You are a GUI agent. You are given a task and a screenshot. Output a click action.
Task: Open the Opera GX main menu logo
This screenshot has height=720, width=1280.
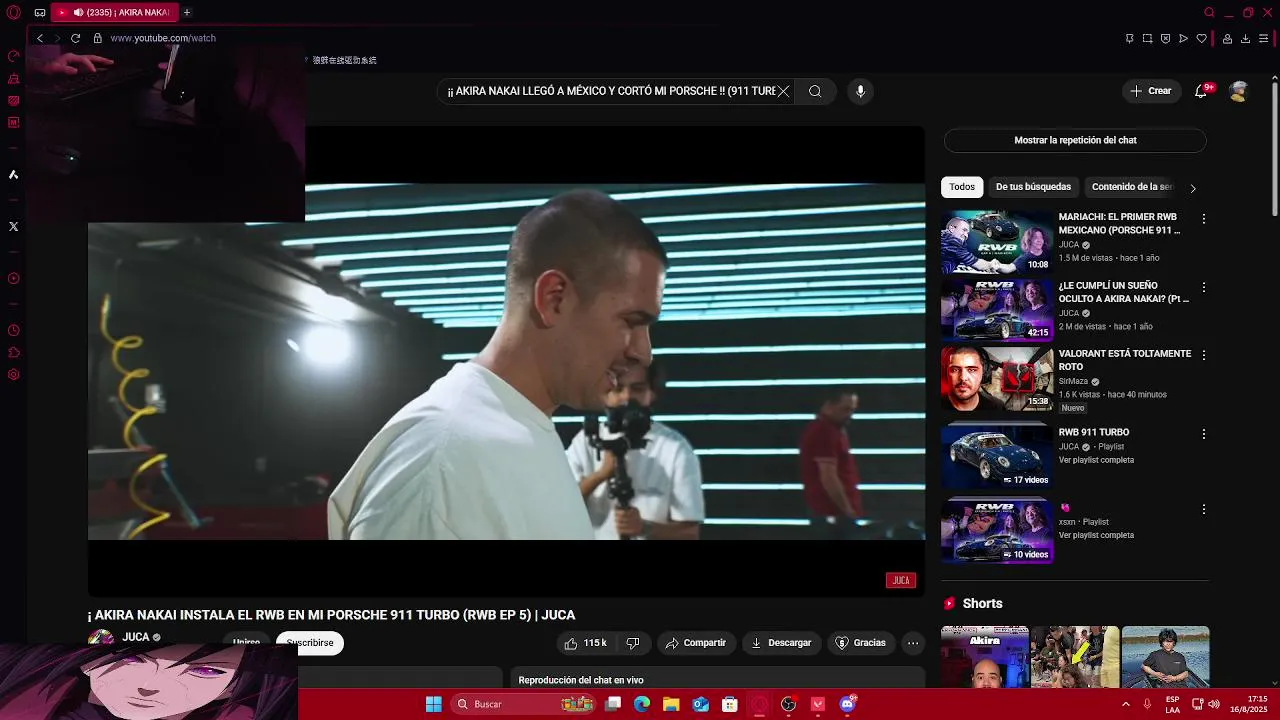point(13,12)
